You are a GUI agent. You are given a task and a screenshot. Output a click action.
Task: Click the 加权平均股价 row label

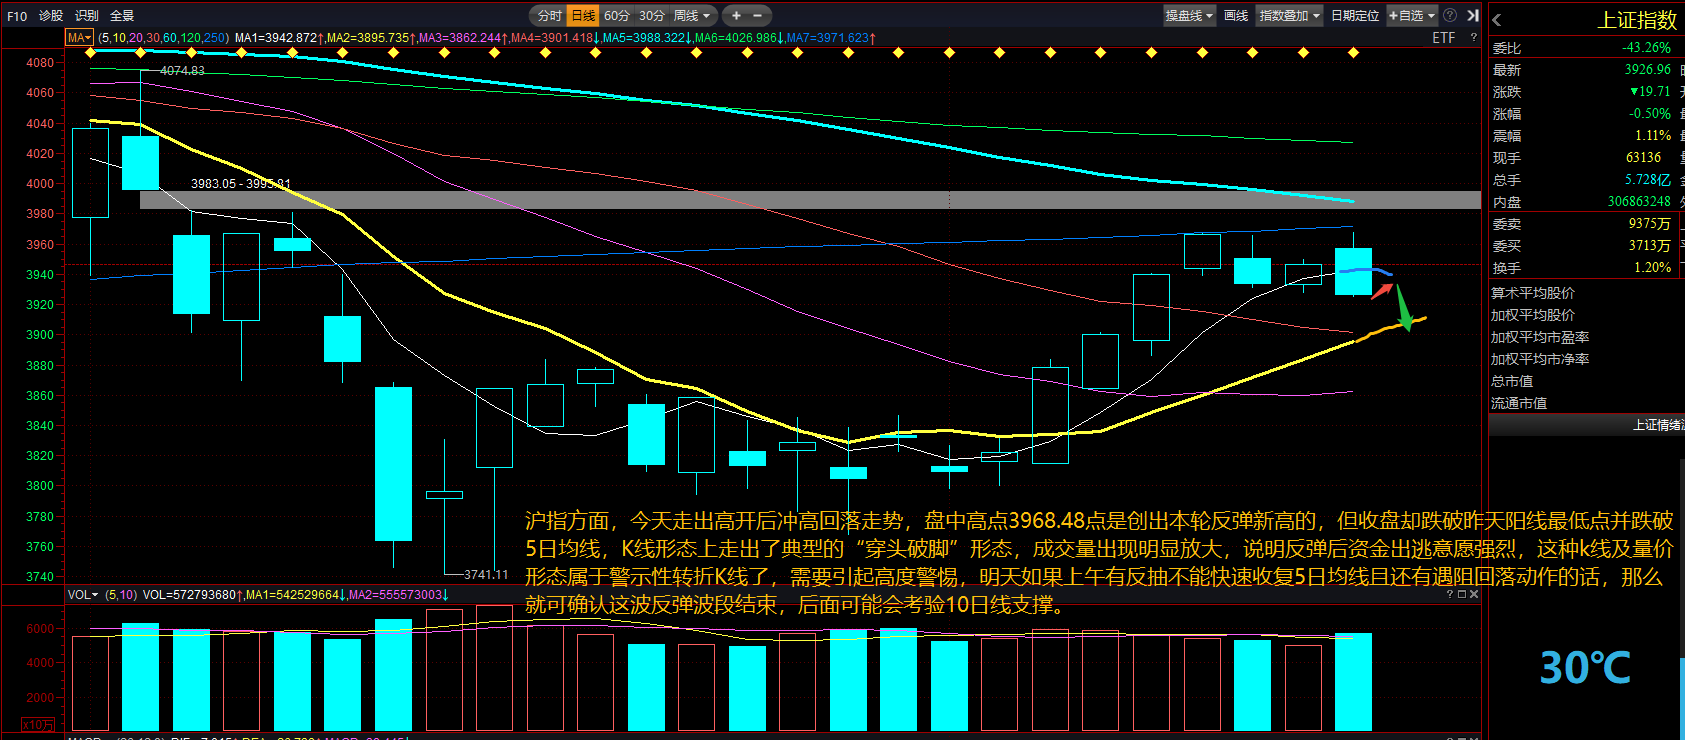coord(1533,315)
